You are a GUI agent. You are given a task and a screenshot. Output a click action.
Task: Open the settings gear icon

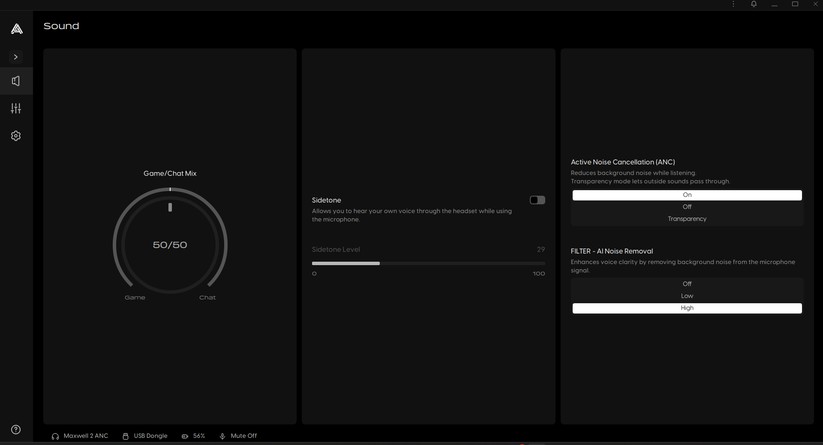(x=16, y=136)
